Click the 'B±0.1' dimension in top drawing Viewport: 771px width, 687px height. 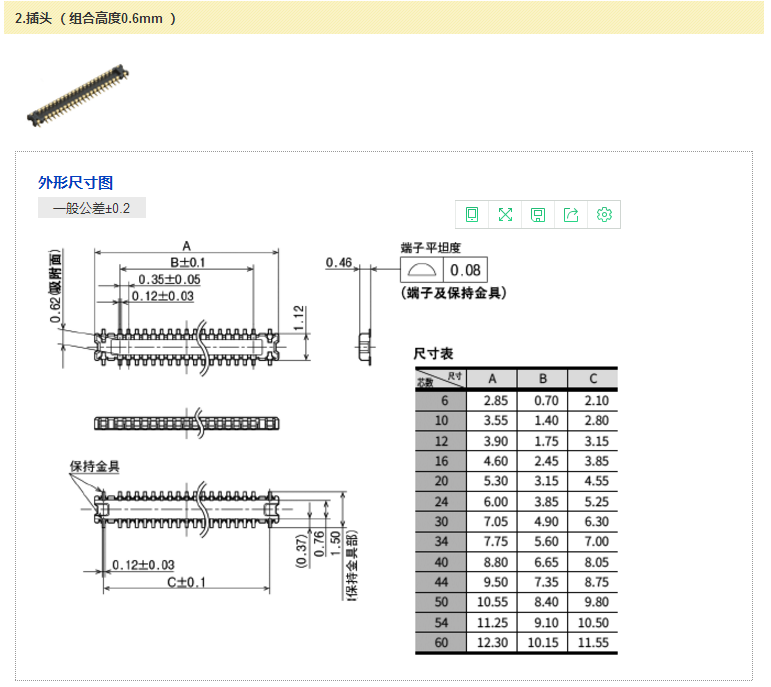click(187, 262)
